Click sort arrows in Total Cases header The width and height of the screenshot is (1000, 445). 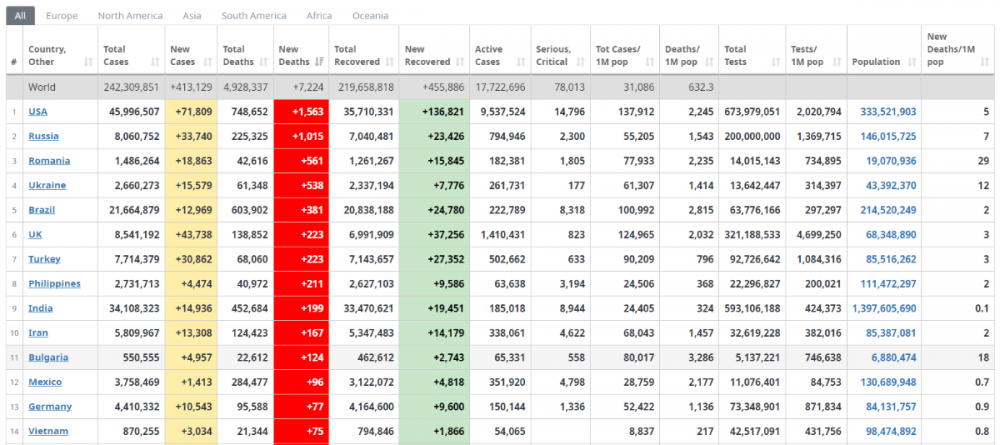155,62
